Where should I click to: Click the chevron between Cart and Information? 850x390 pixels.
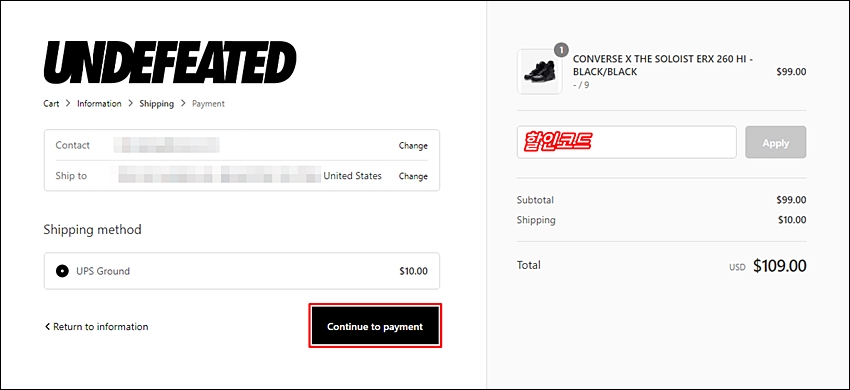(x=68, y=103)
